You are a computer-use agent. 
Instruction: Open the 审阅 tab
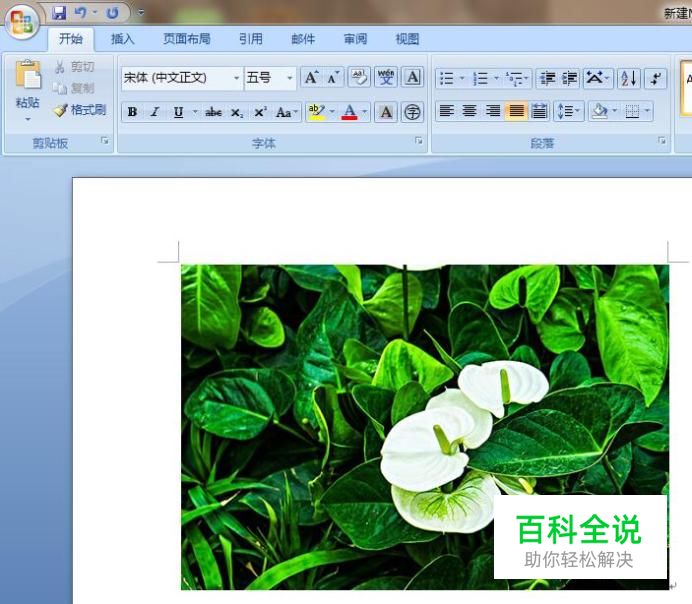coord(355,39)
